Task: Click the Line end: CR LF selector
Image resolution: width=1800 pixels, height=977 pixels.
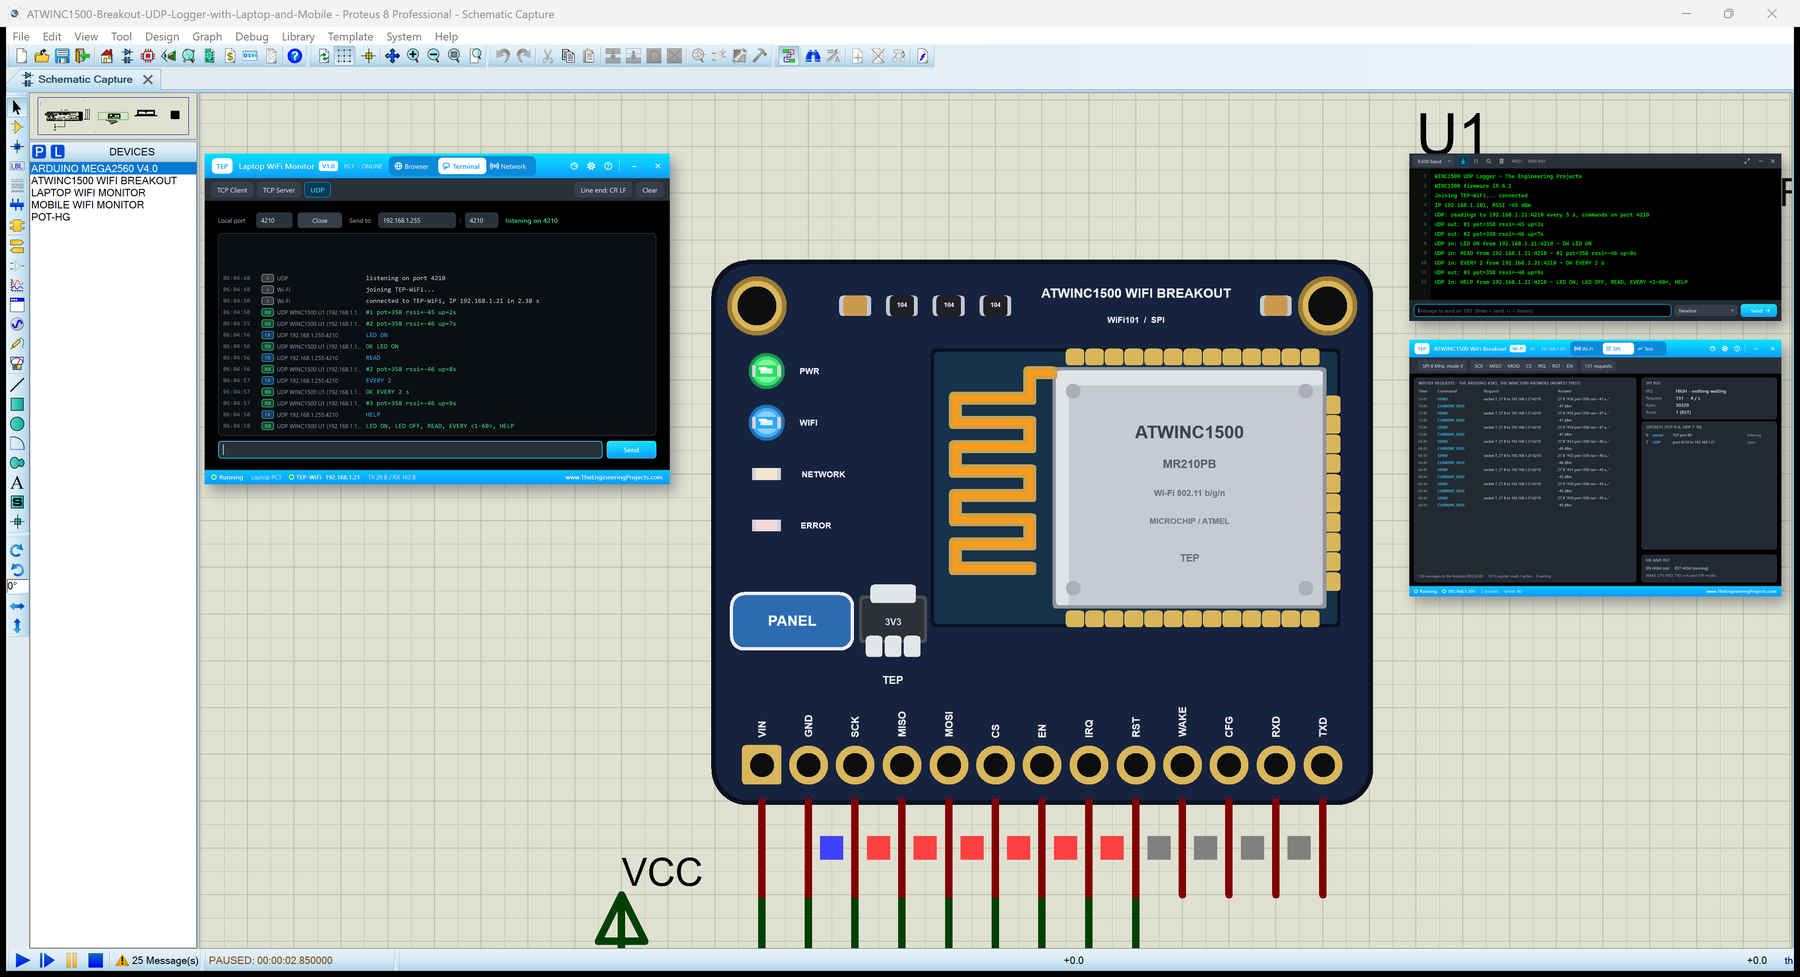Action: (603, 190)
